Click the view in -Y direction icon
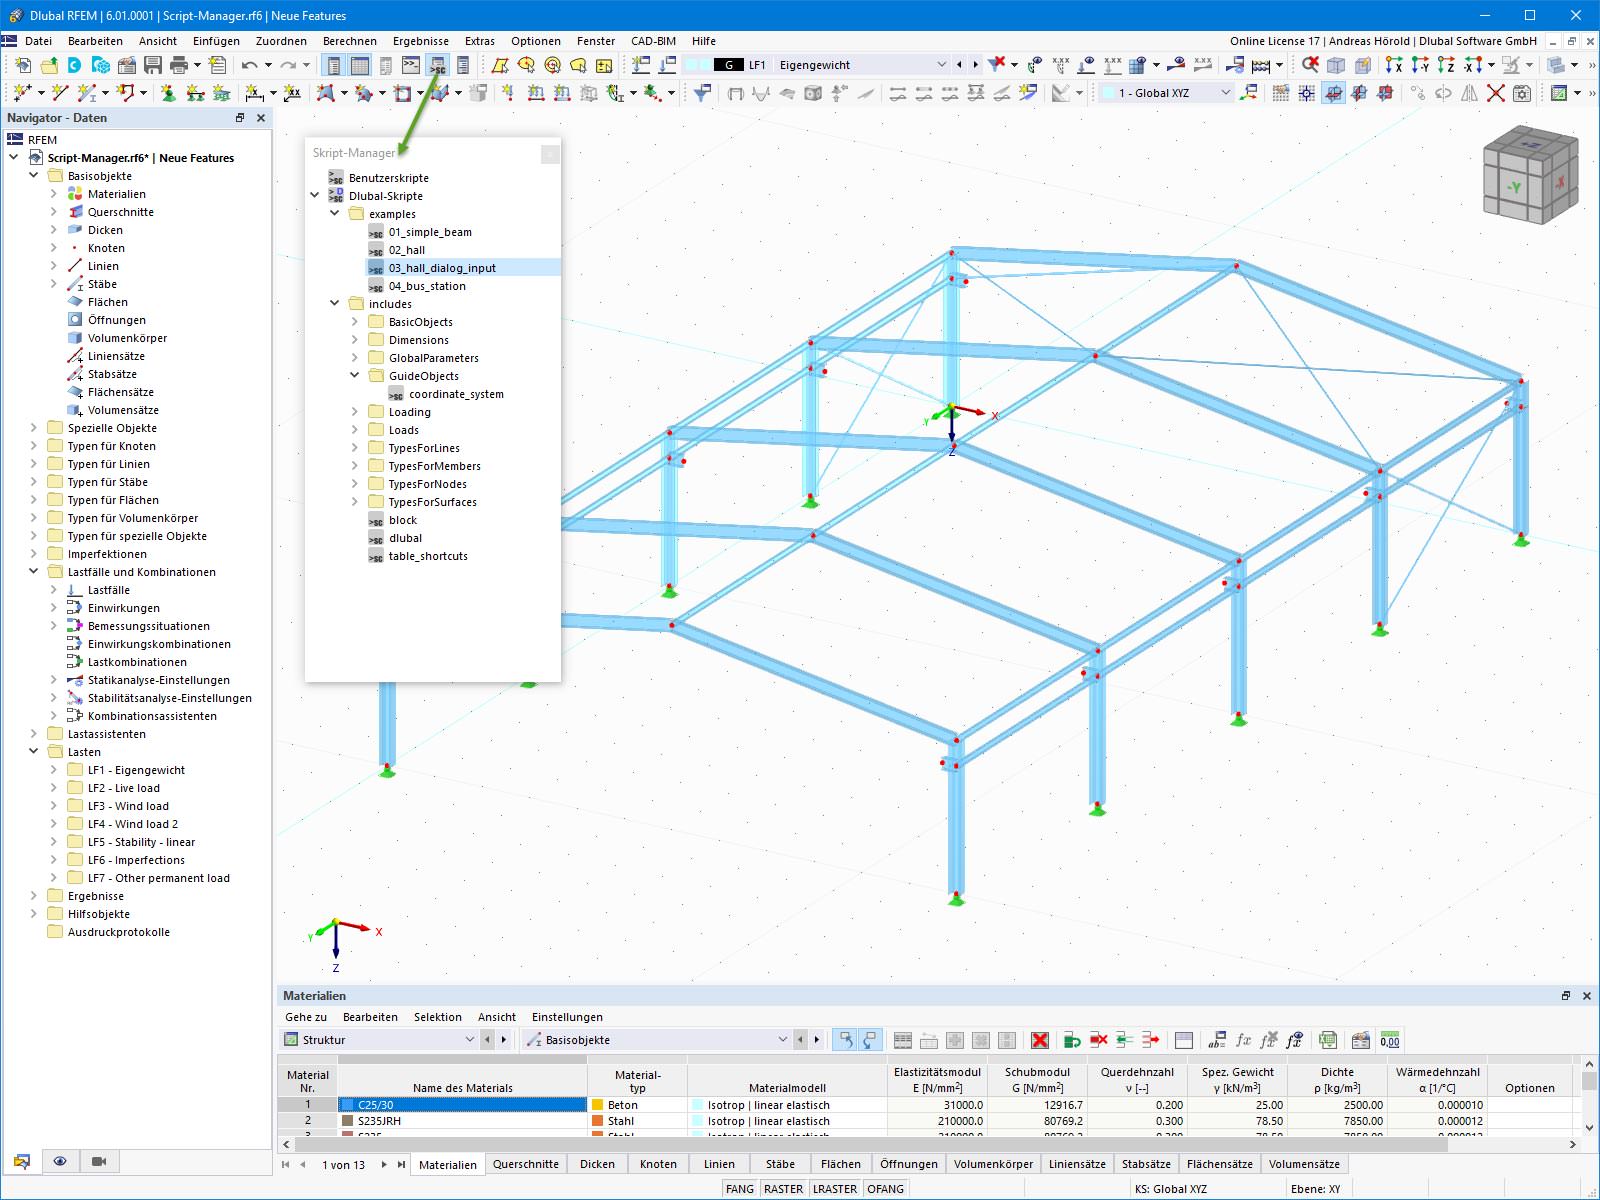This screenshot has height=1200, width=1600. (1420, 65)
